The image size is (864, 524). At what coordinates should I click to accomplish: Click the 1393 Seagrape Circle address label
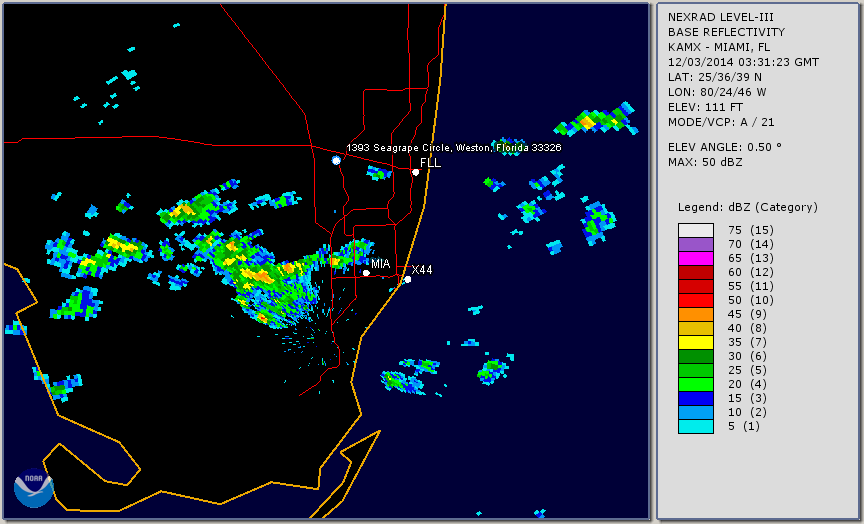click(x=453, y=148)
